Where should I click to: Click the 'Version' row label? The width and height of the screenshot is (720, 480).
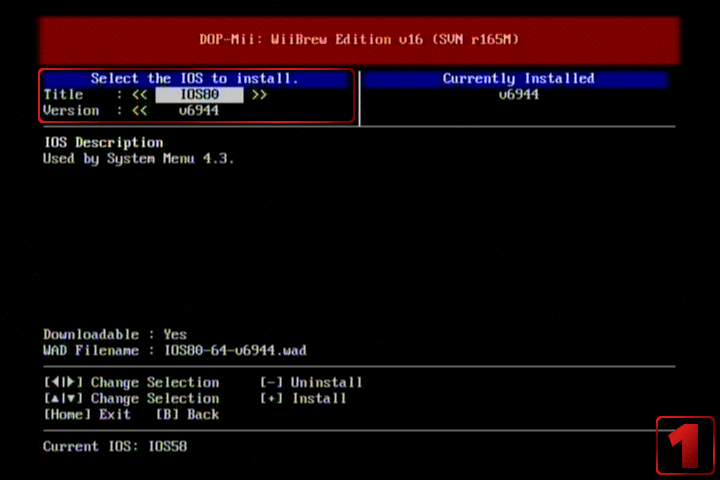(71, 111)
